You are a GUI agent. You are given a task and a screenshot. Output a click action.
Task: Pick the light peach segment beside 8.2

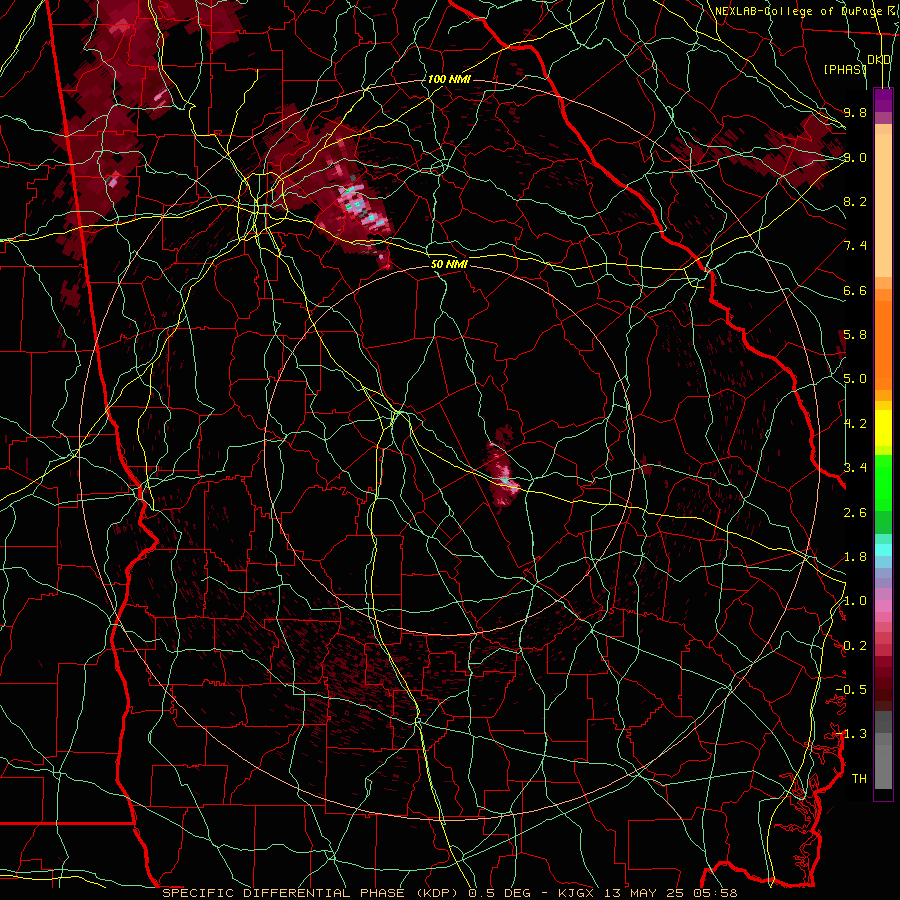tap(883, 205)
